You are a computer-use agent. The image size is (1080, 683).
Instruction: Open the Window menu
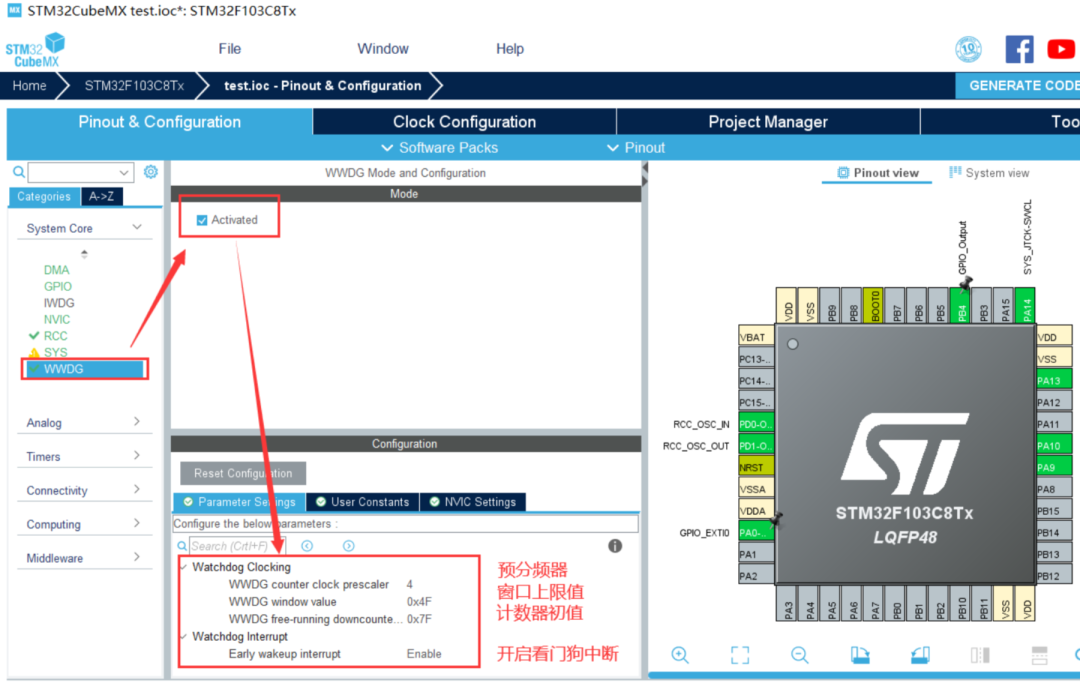pos(382,49)
